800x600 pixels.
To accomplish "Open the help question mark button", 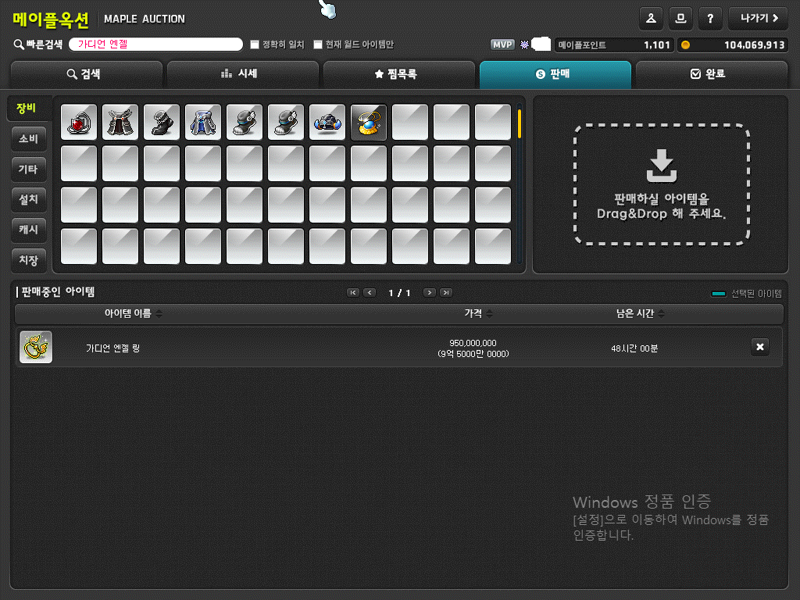I will [x=710, y=18].
